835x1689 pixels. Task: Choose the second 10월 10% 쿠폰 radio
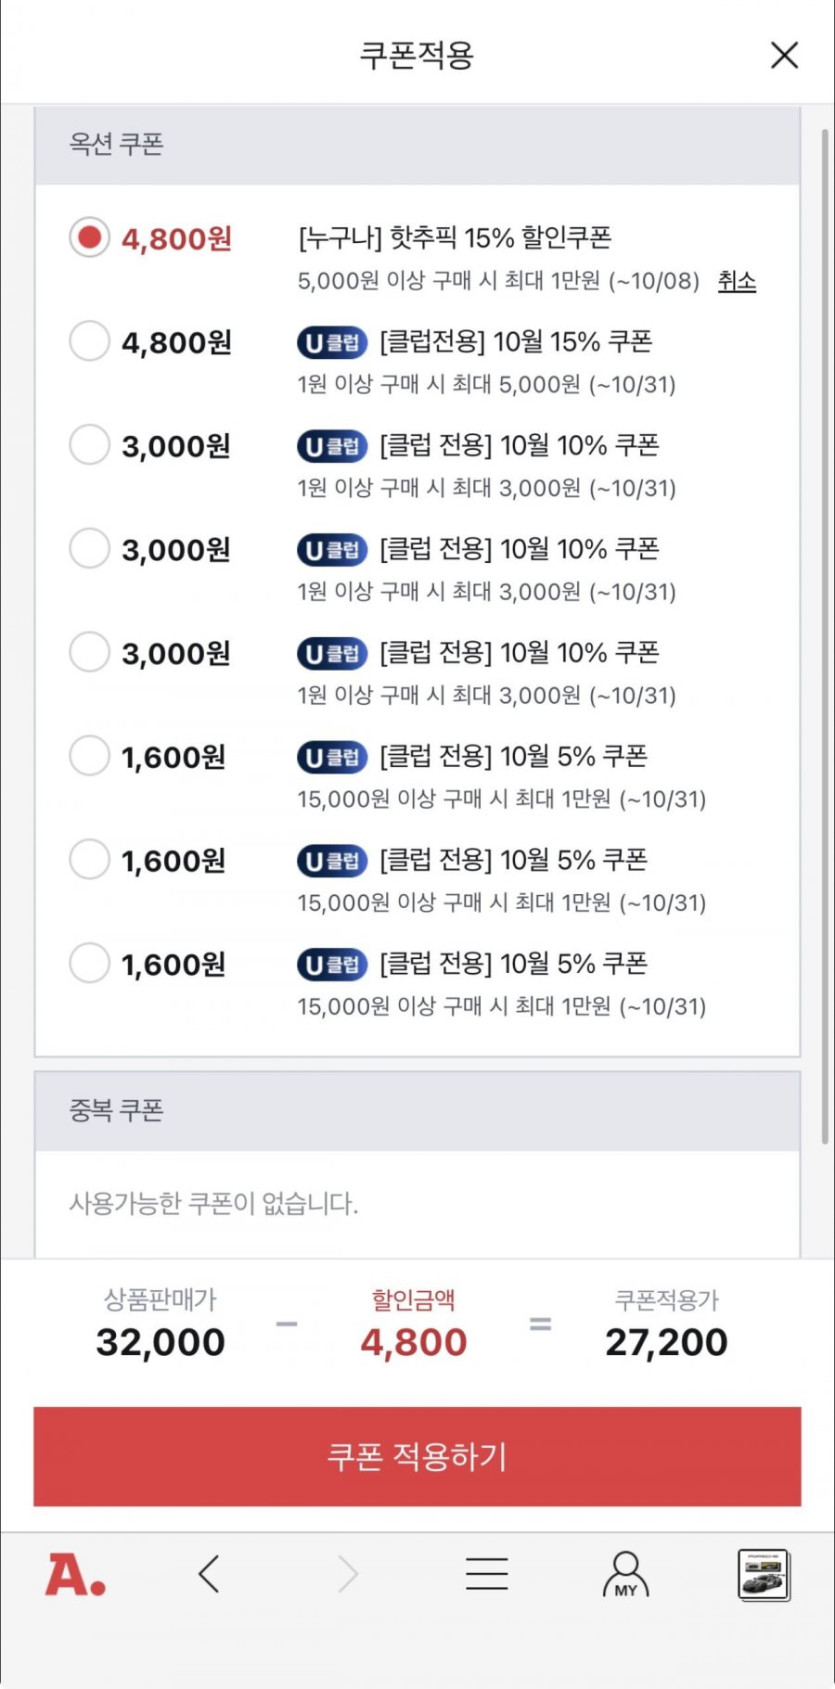(x=89, y=548)
